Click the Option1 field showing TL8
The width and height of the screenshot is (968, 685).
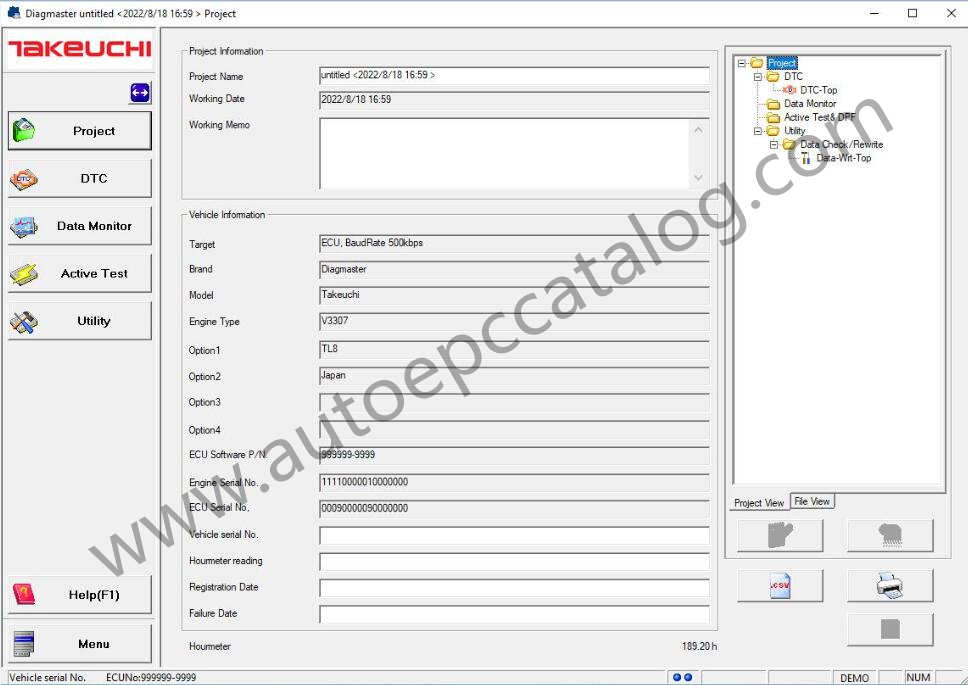pyautogui.click(x=514, y=349)
